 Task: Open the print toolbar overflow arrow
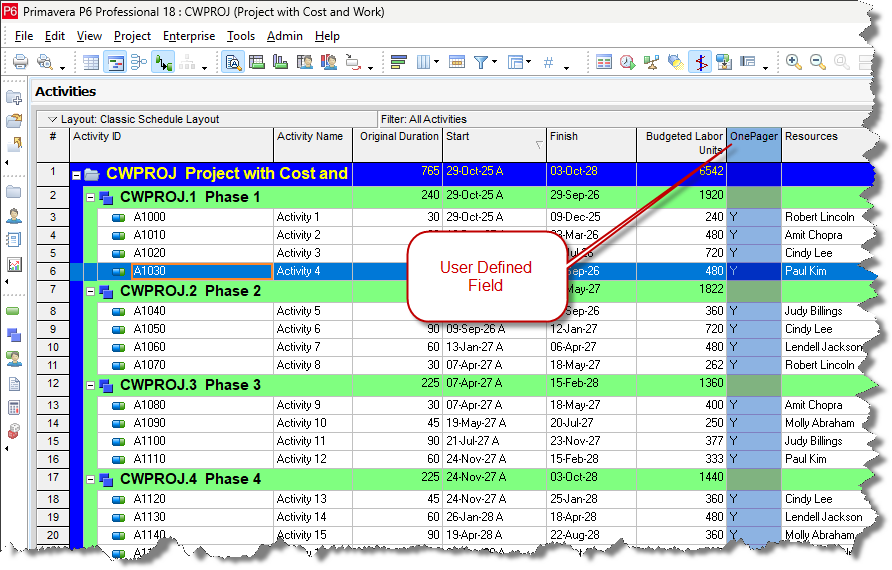click(62, 68)
